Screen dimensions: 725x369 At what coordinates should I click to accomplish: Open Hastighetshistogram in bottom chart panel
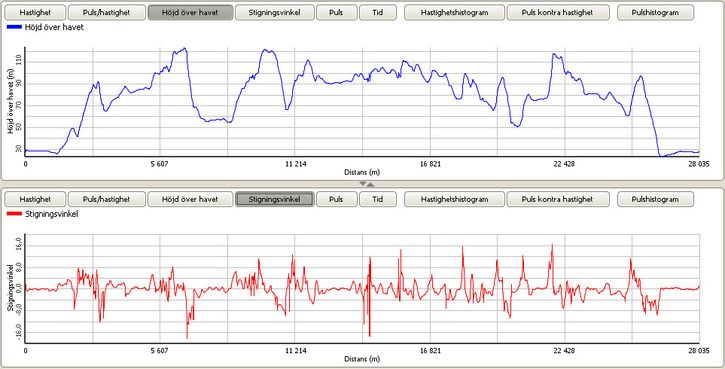[454, 199]
